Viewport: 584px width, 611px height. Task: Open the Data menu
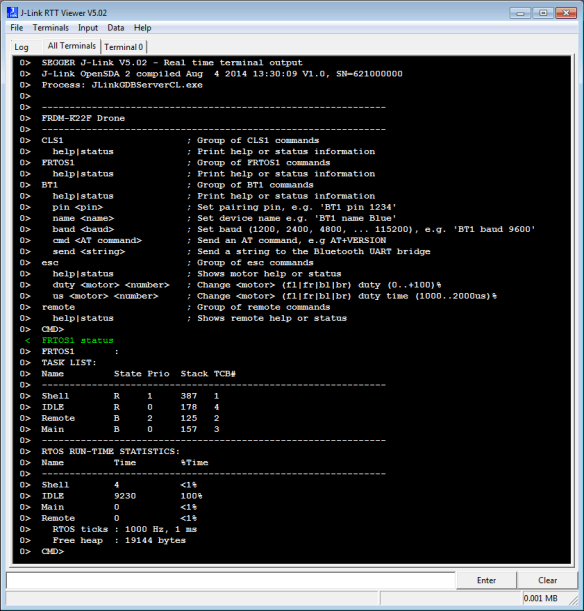[116, 28]
